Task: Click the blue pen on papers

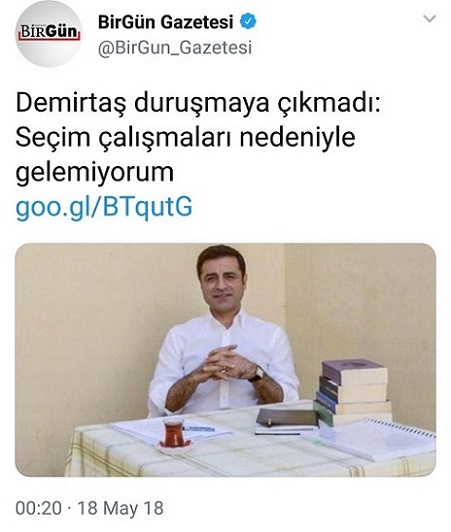Action: pos(200,429)
